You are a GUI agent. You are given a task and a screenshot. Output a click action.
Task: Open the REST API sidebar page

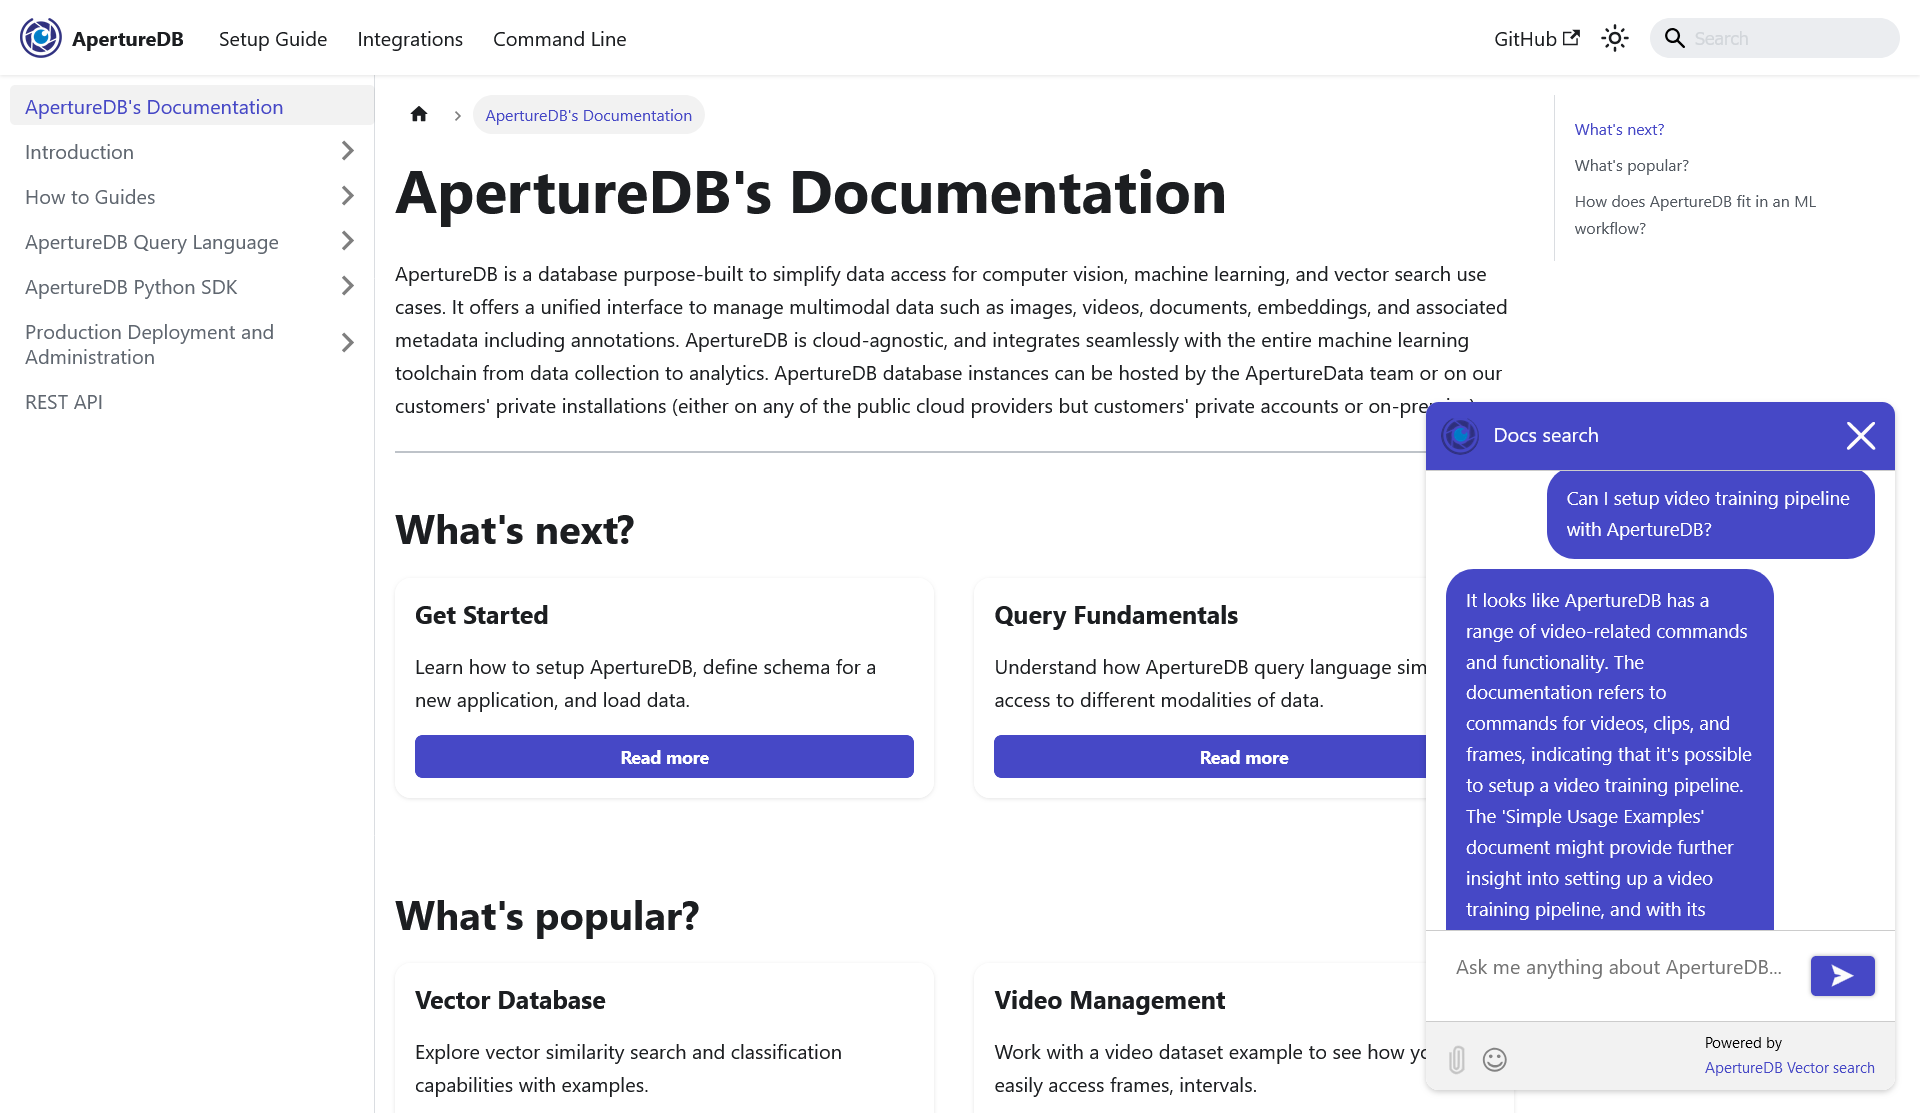point(64,402)
